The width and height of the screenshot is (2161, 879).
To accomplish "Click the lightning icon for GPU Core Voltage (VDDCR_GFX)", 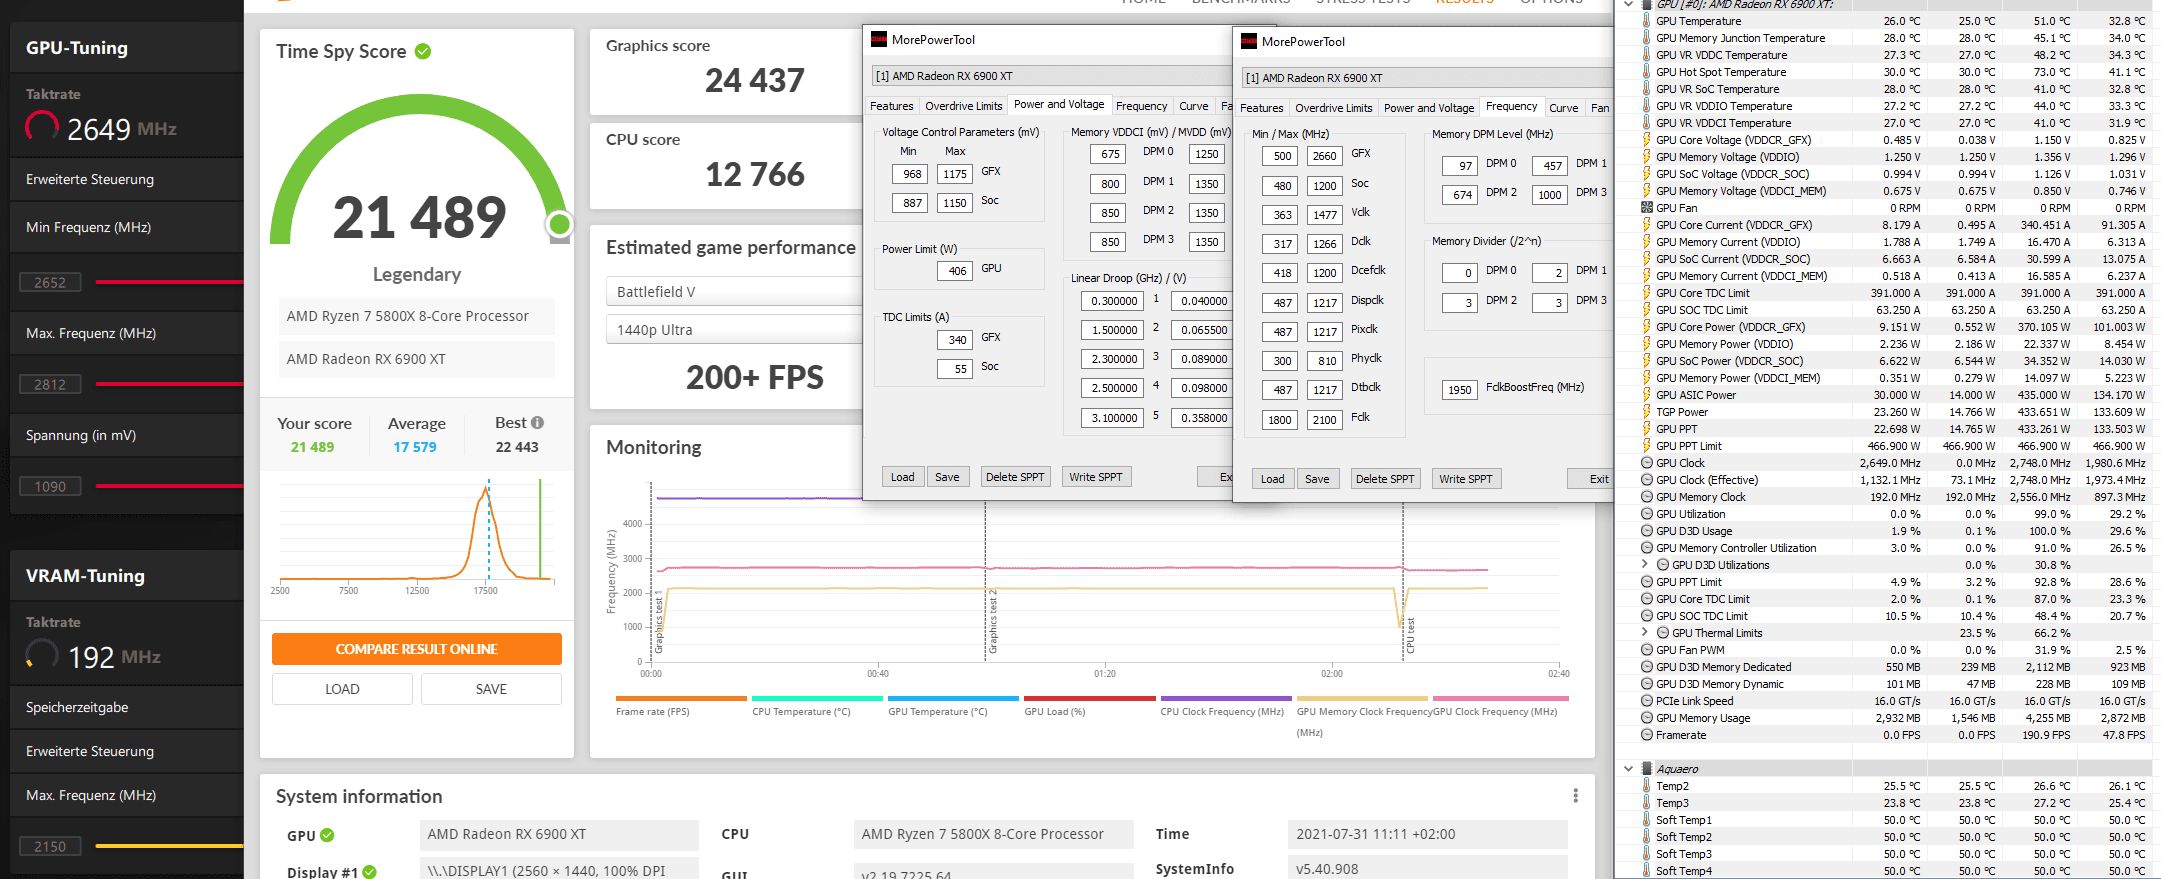I will pos(1646,140).
